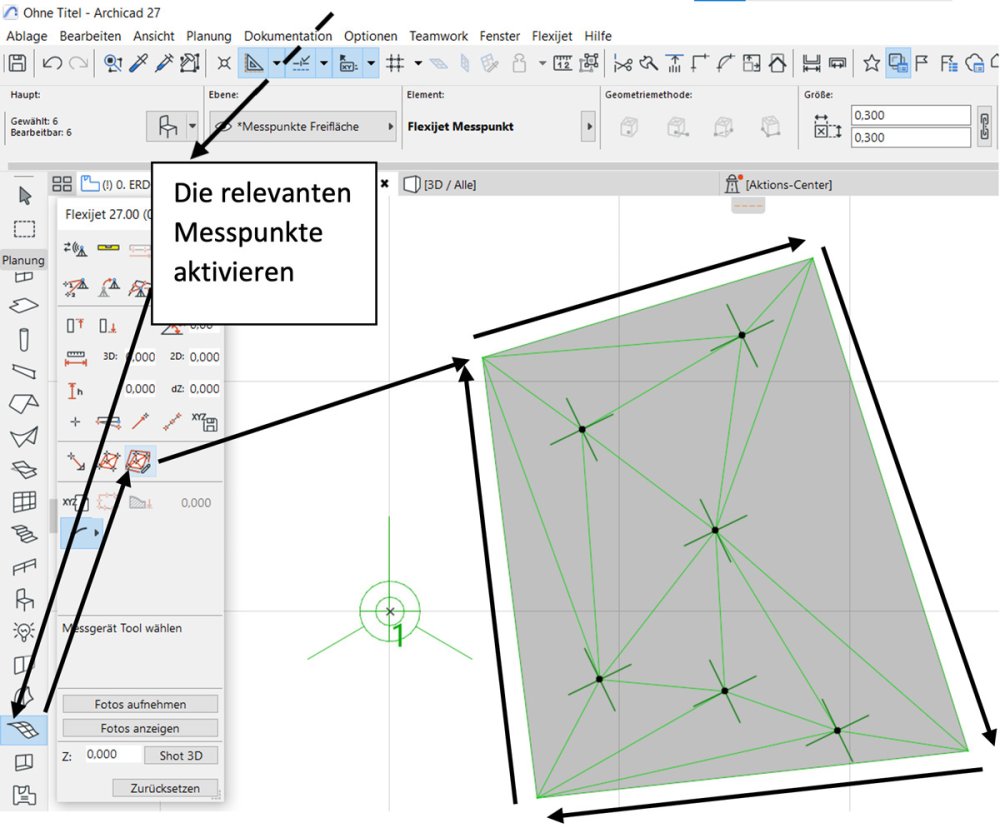
Task: Undo the last action
Action: [52, 63]
